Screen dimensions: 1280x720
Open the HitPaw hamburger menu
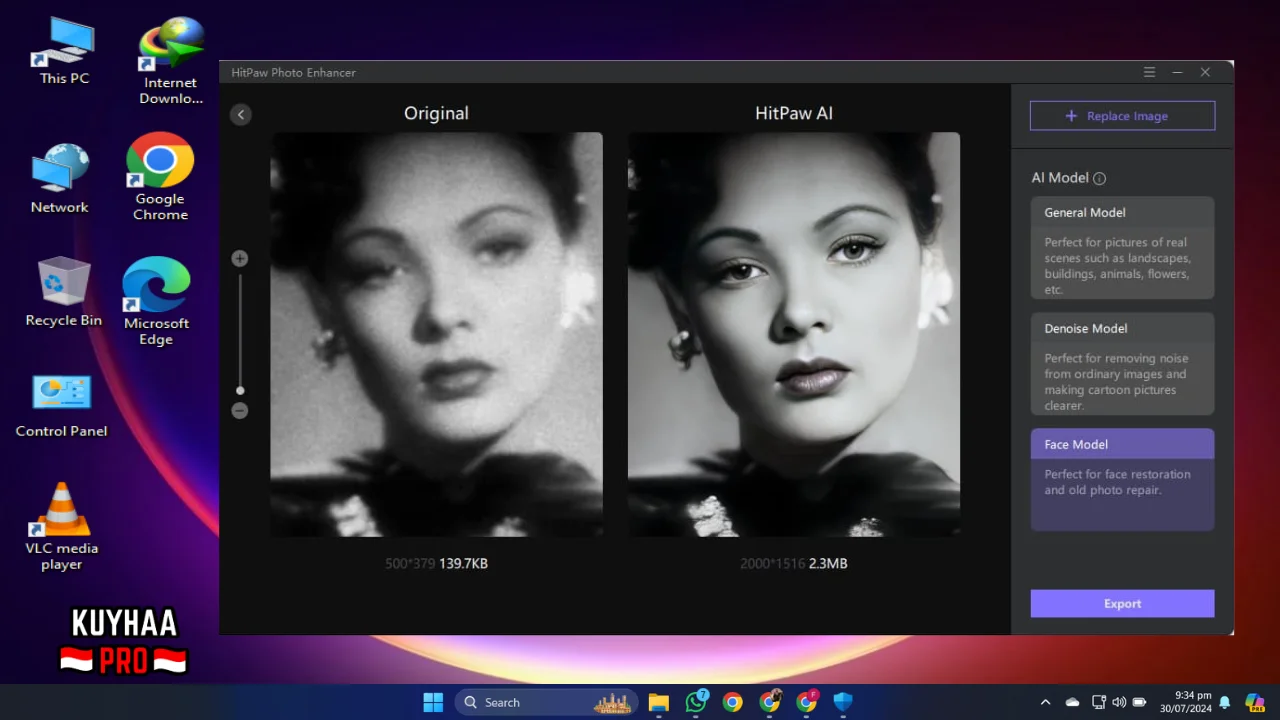coord(1150,72)
